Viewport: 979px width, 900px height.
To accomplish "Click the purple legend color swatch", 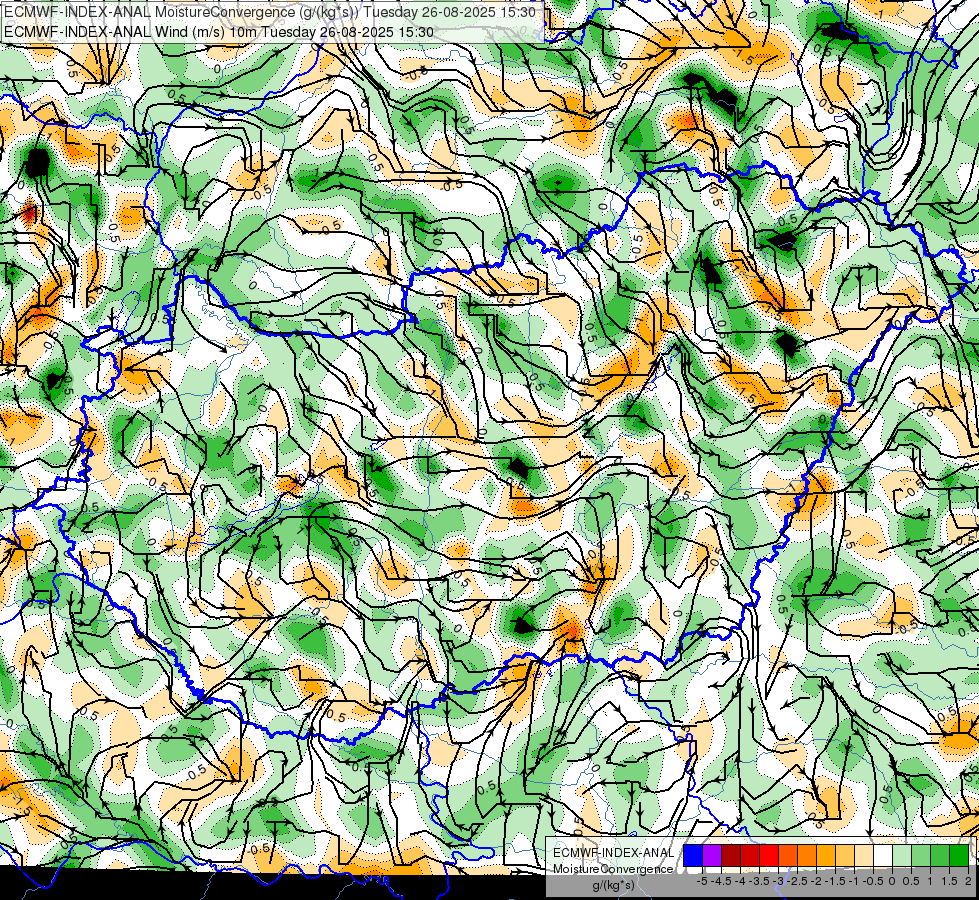I will point(712,855).
